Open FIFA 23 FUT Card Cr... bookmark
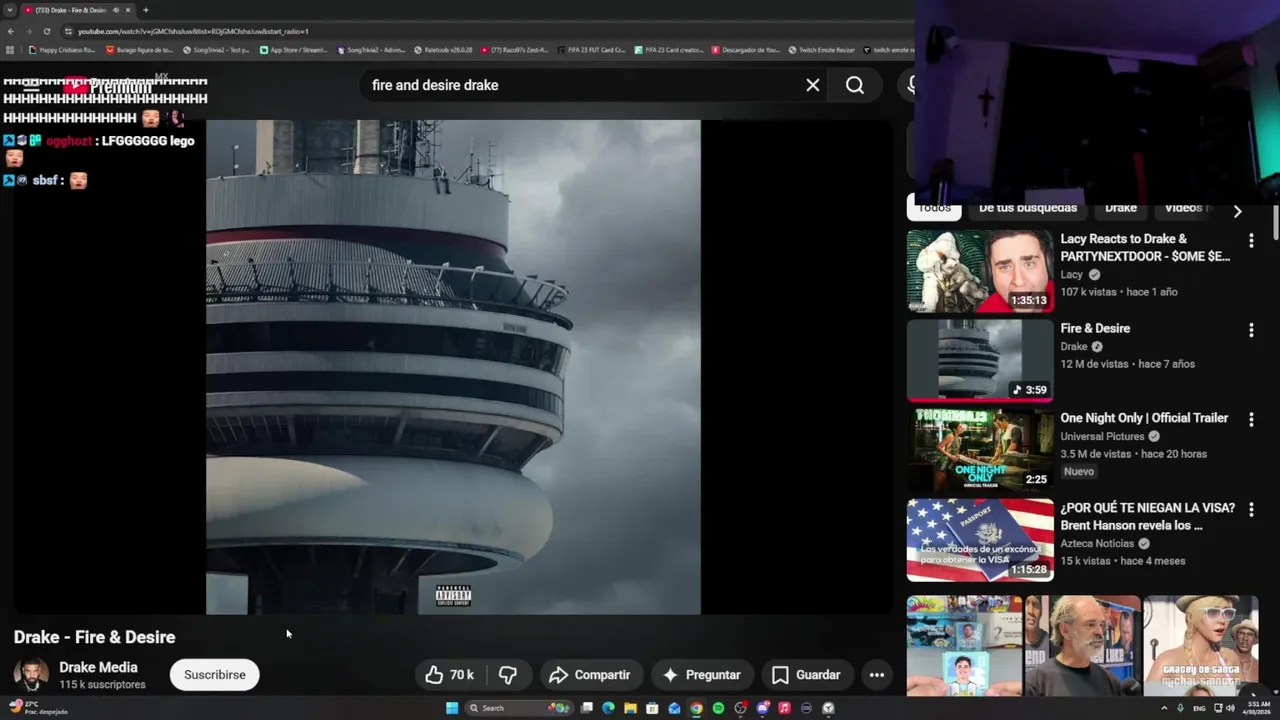The image size is (1280, 720). [x=591, y=50]
